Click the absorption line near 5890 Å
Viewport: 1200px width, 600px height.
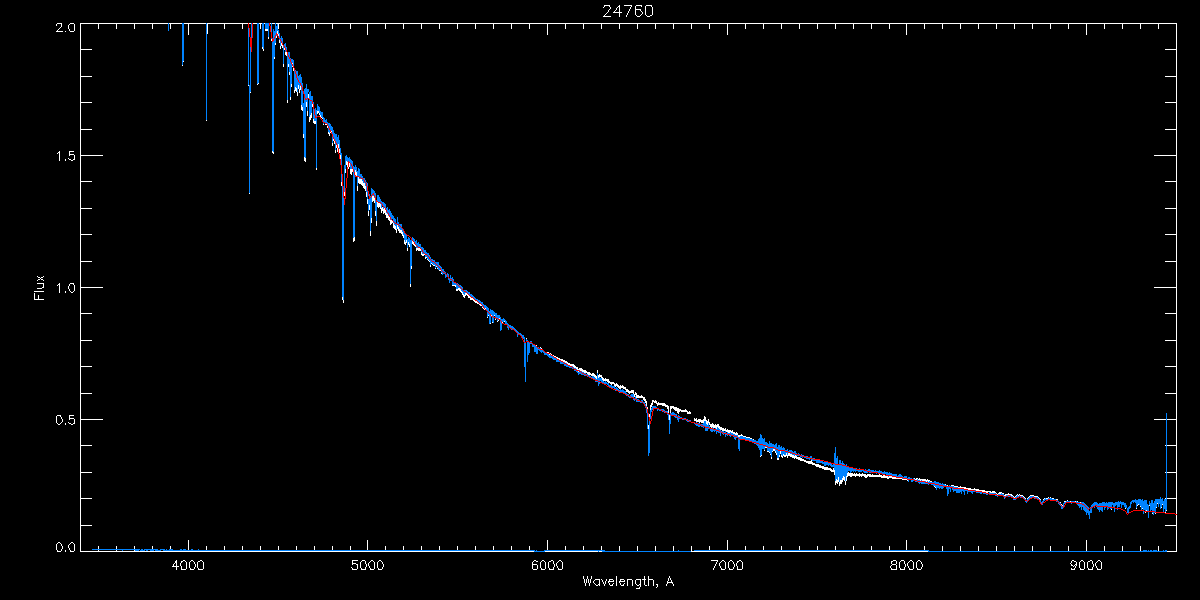point(526,360)
